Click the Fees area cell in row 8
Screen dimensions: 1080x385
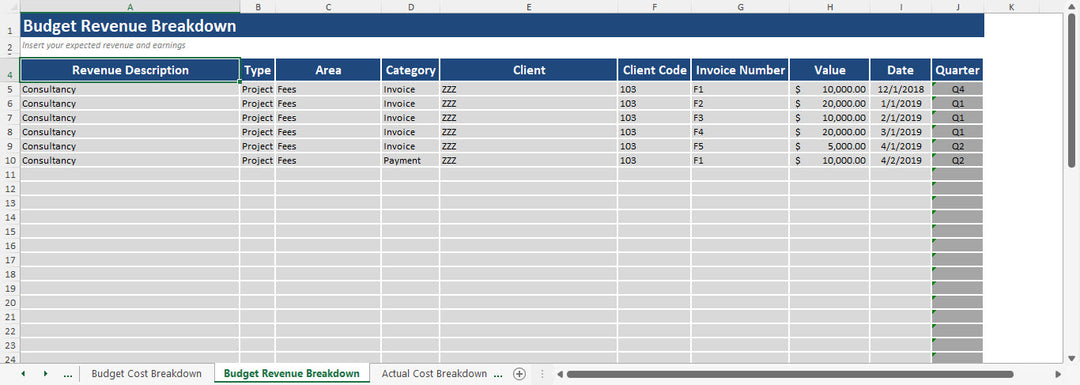[328, 132]
